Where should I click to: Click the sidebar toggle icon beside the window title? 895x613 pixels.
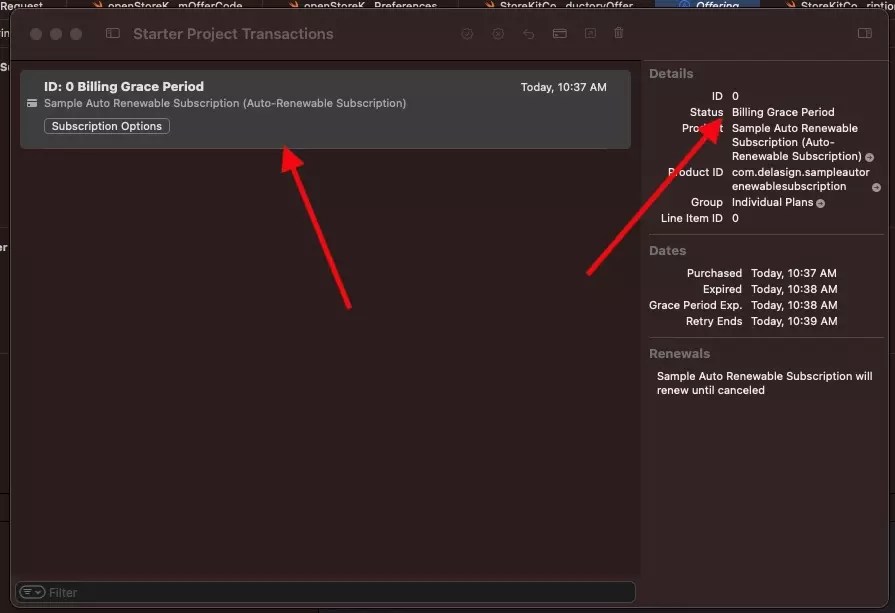[112, 32]
